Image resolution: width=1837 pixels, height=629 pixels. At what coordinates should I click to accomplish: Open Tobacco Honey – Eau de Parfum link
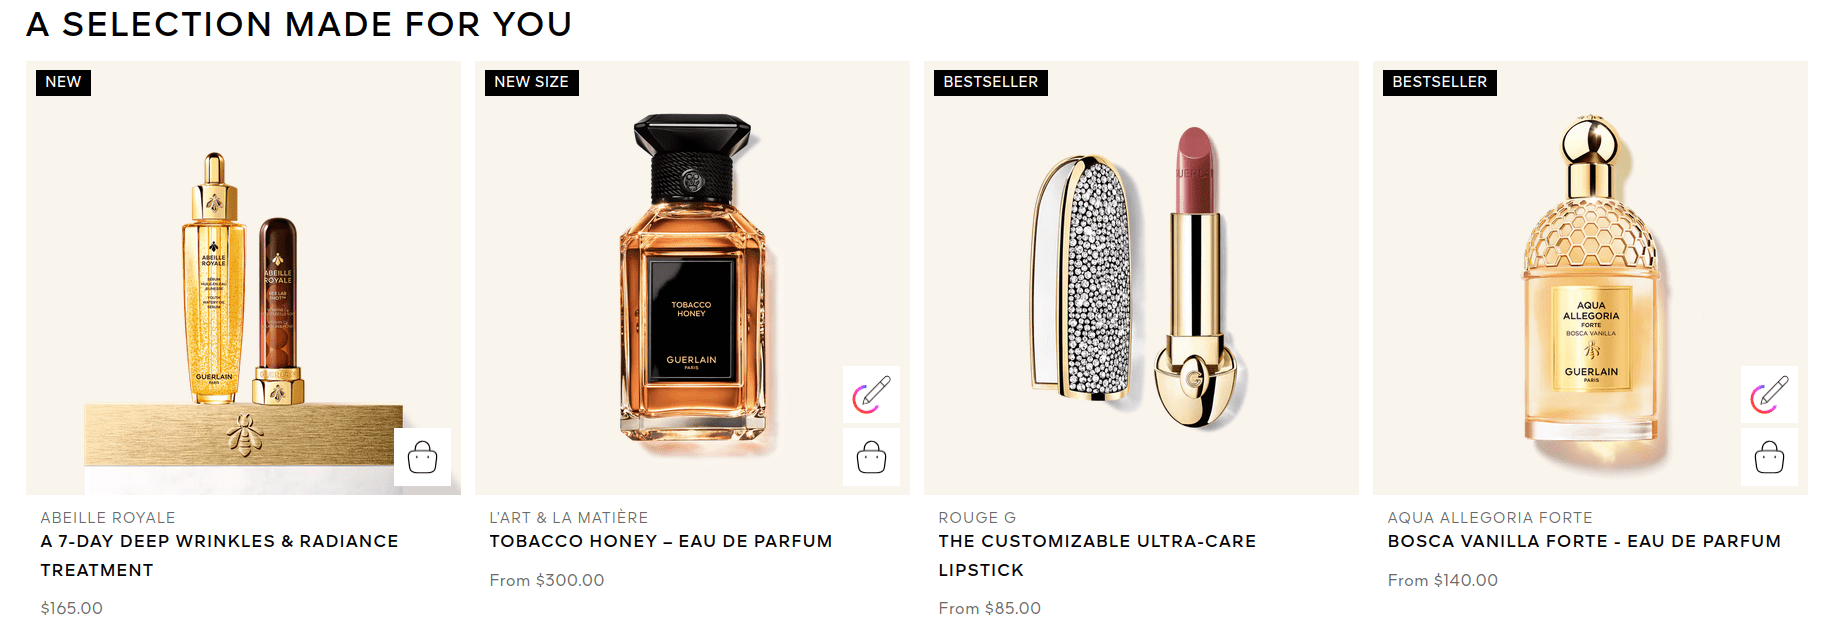tap(661, 541)
